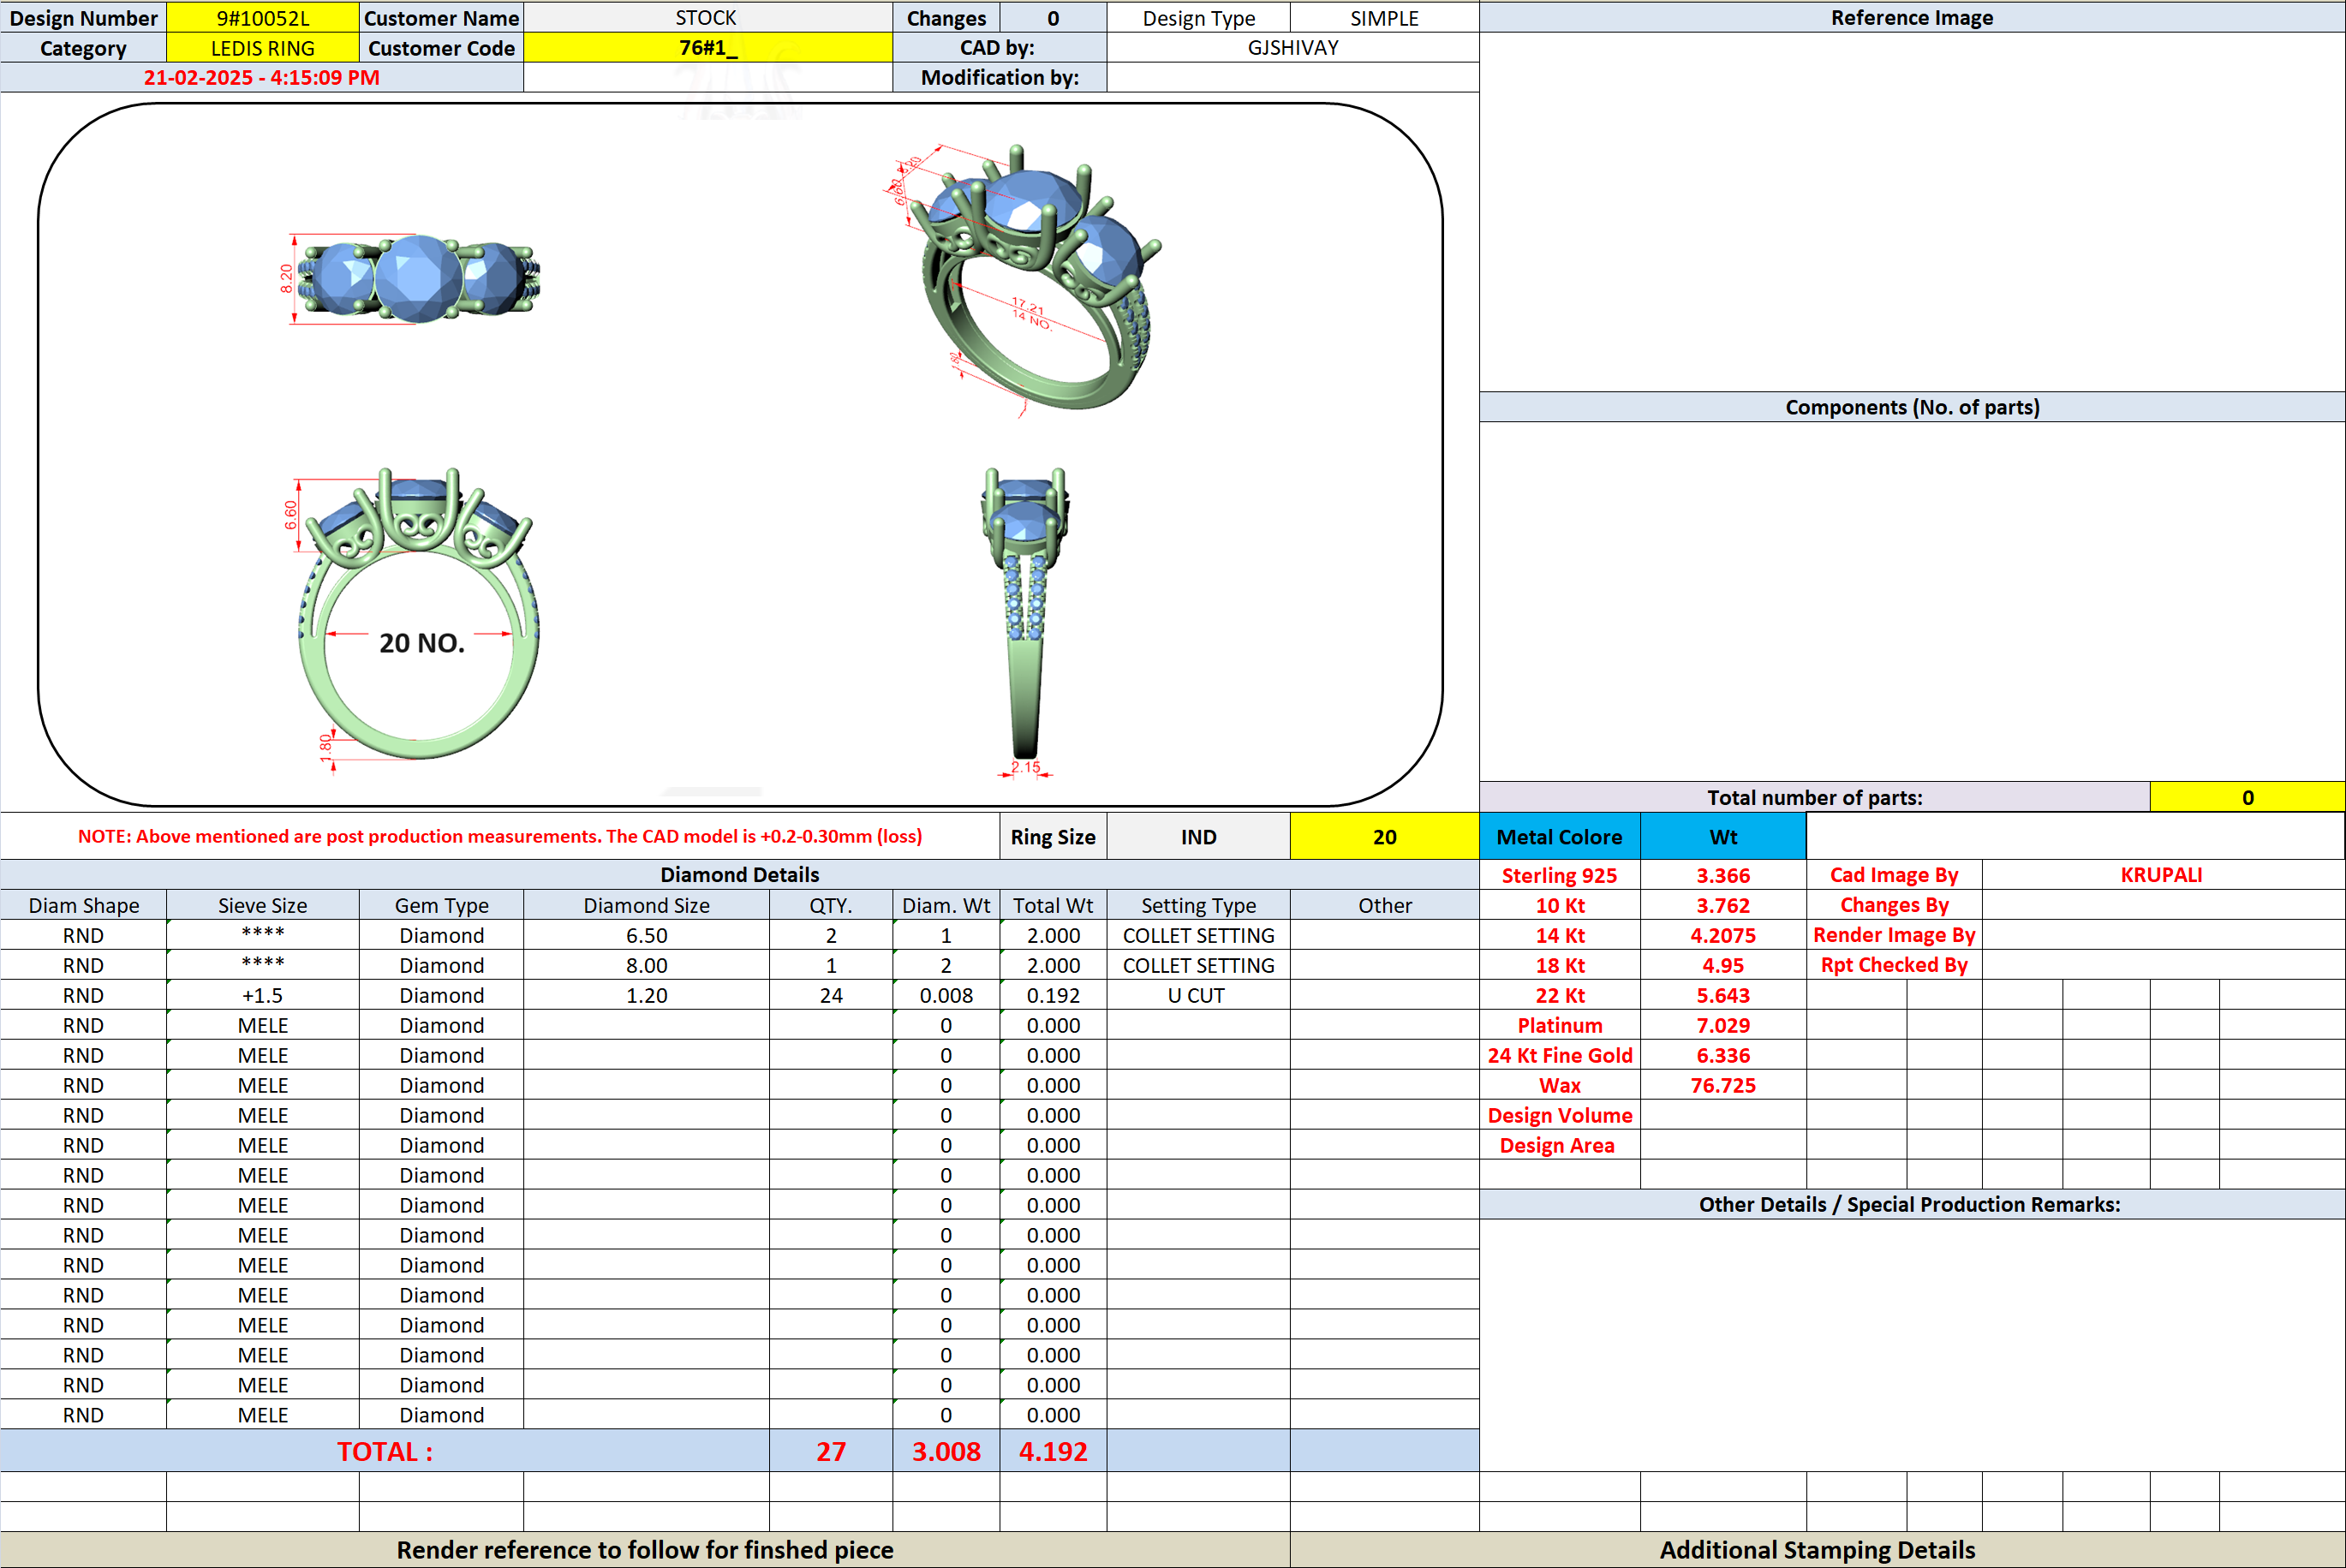Image resolution: width=2346 pixels, height=1568 pixels.
Task: Click the Platinum weight value 7.029
Action: pyautogui.click(x=1723, y=1025)
